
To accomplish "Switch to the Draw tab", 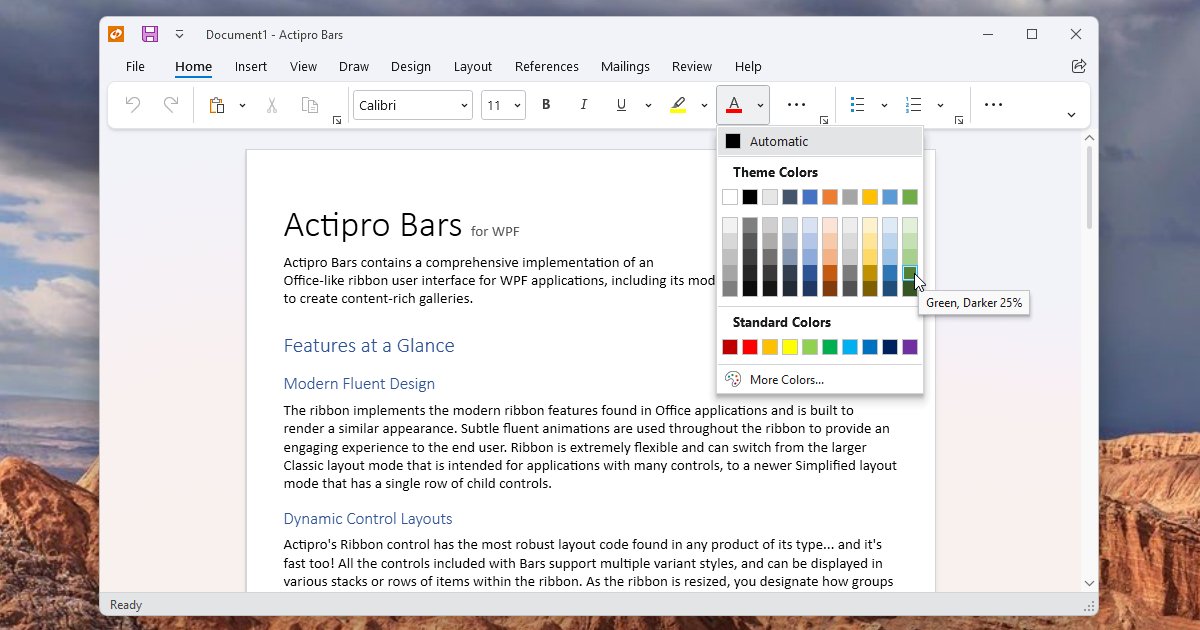I will (354, 67).
